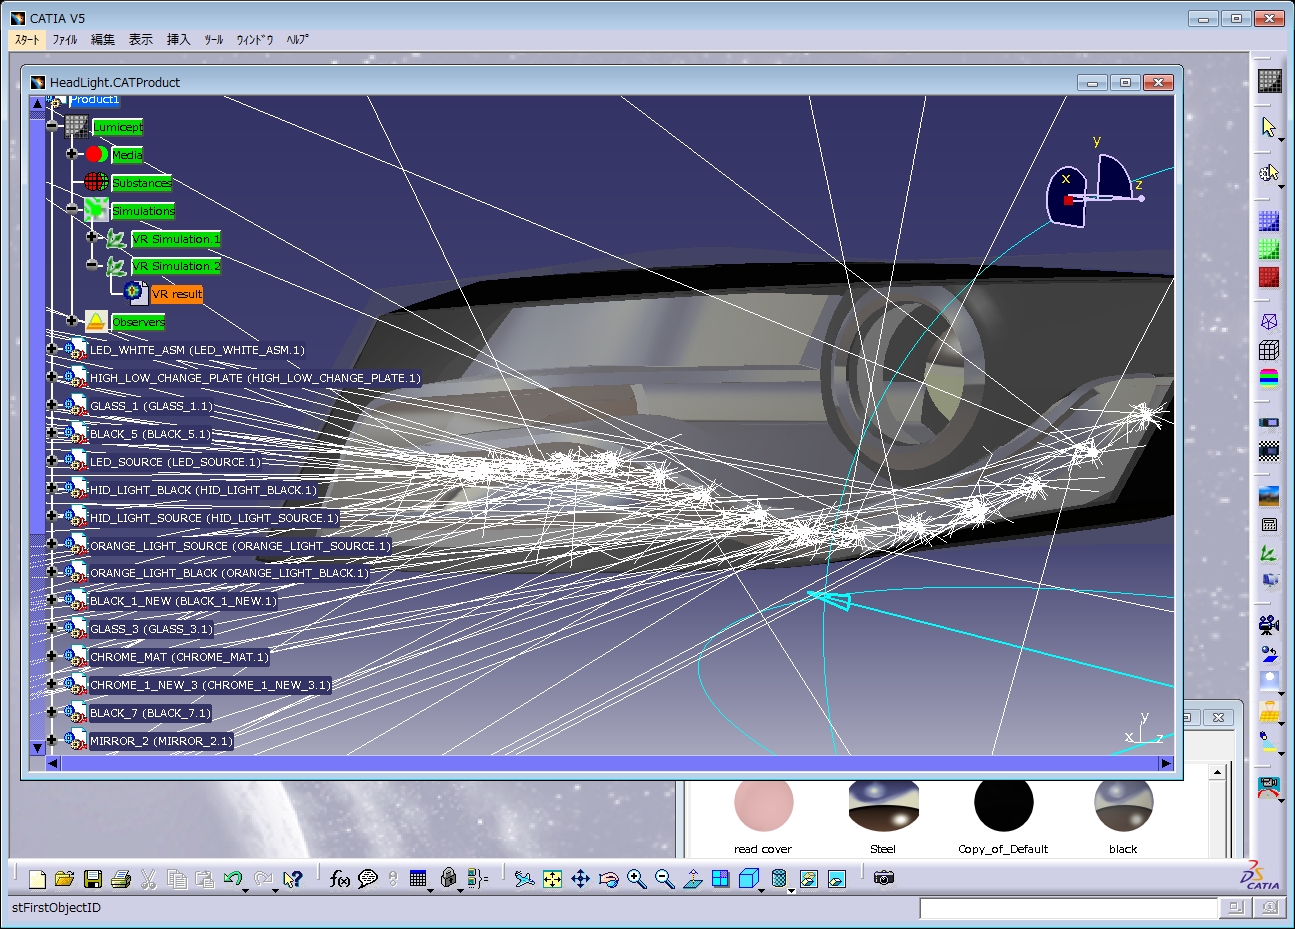Select the VR result tree item
Image resolution: width=1295 pixels, height=929 pixels.
point(177,294)
